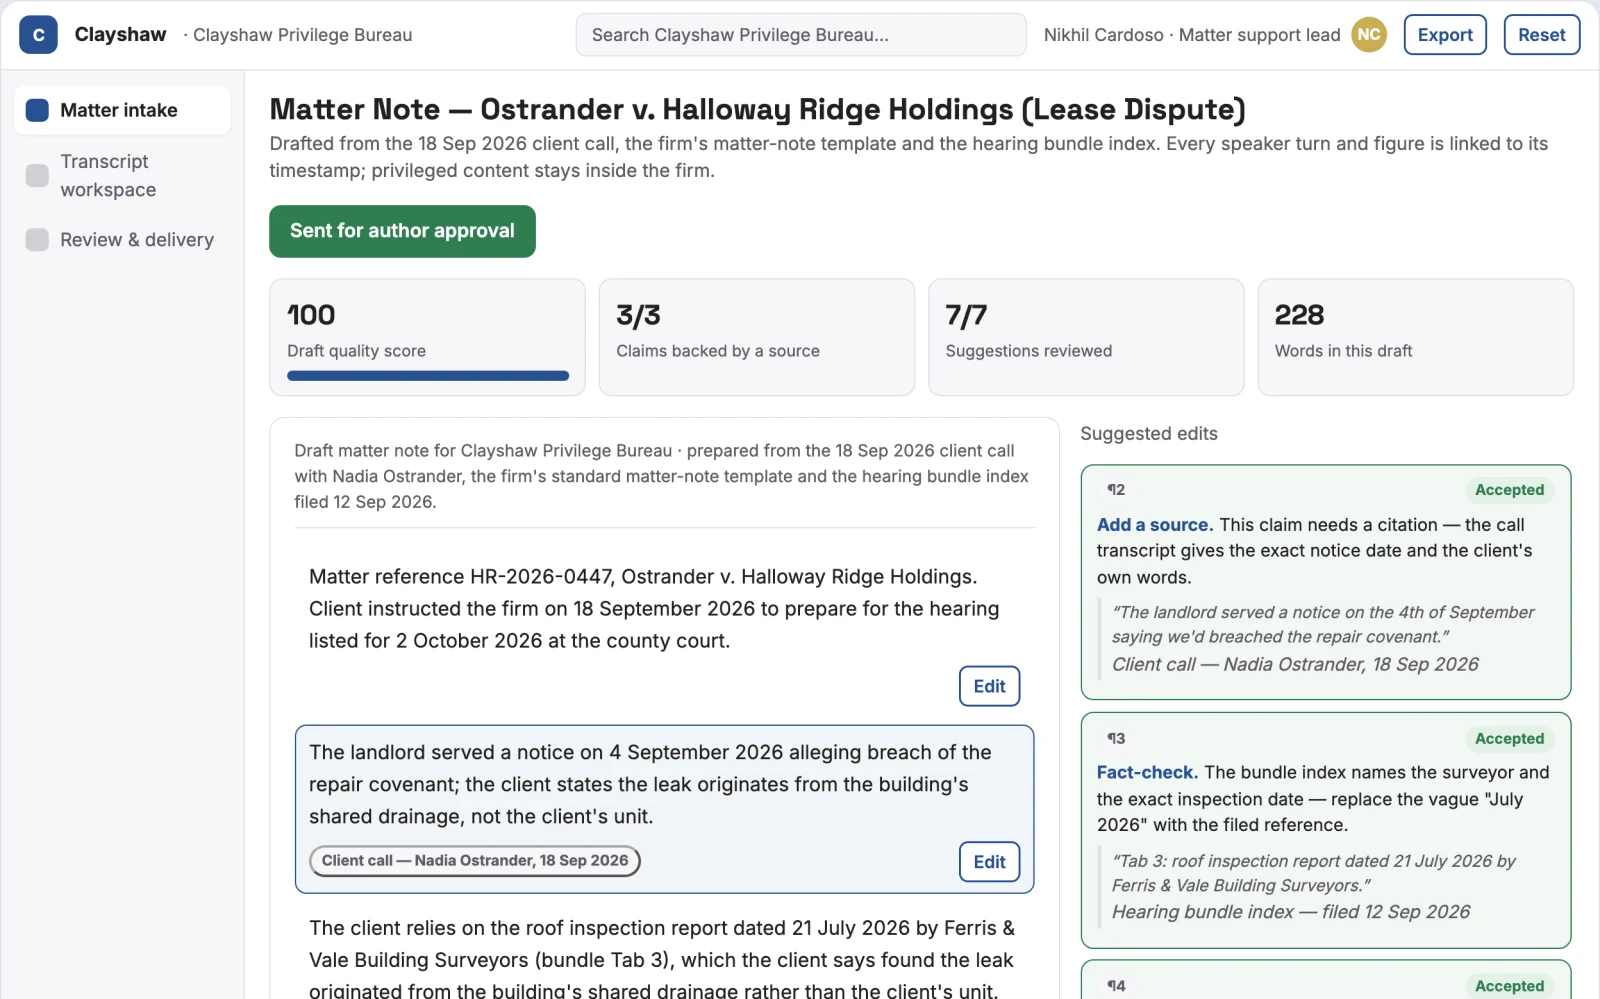Go to Review & delivery
Screen dimensions: 1600x999
pos(122,240)
